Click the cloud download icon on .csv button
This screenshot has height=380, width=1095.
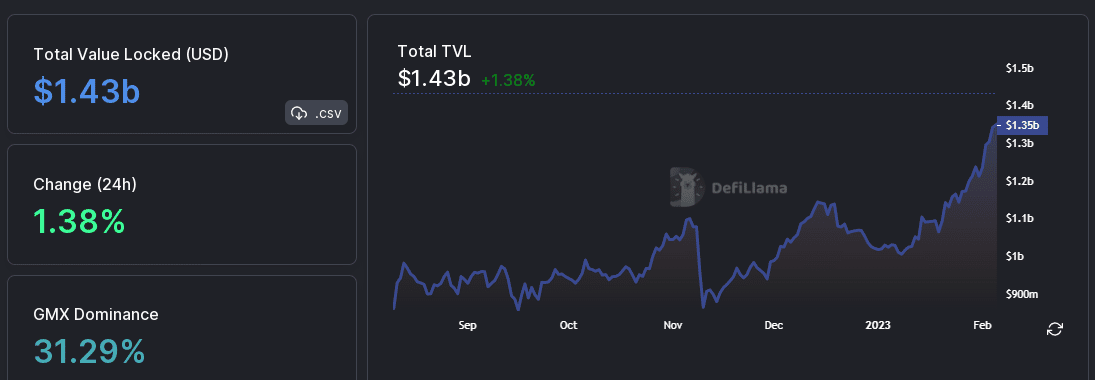tap(300, 112)
